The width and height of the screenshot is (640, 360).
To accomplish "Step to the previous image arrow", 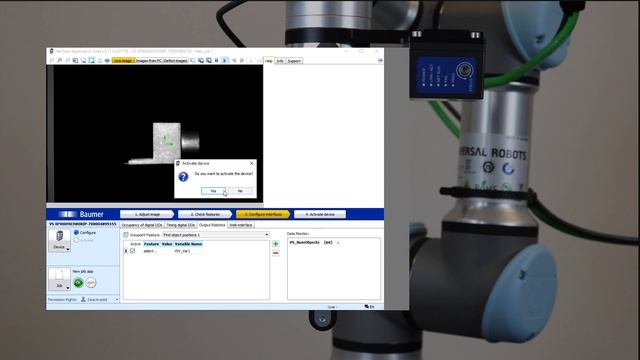I will 234,60.
